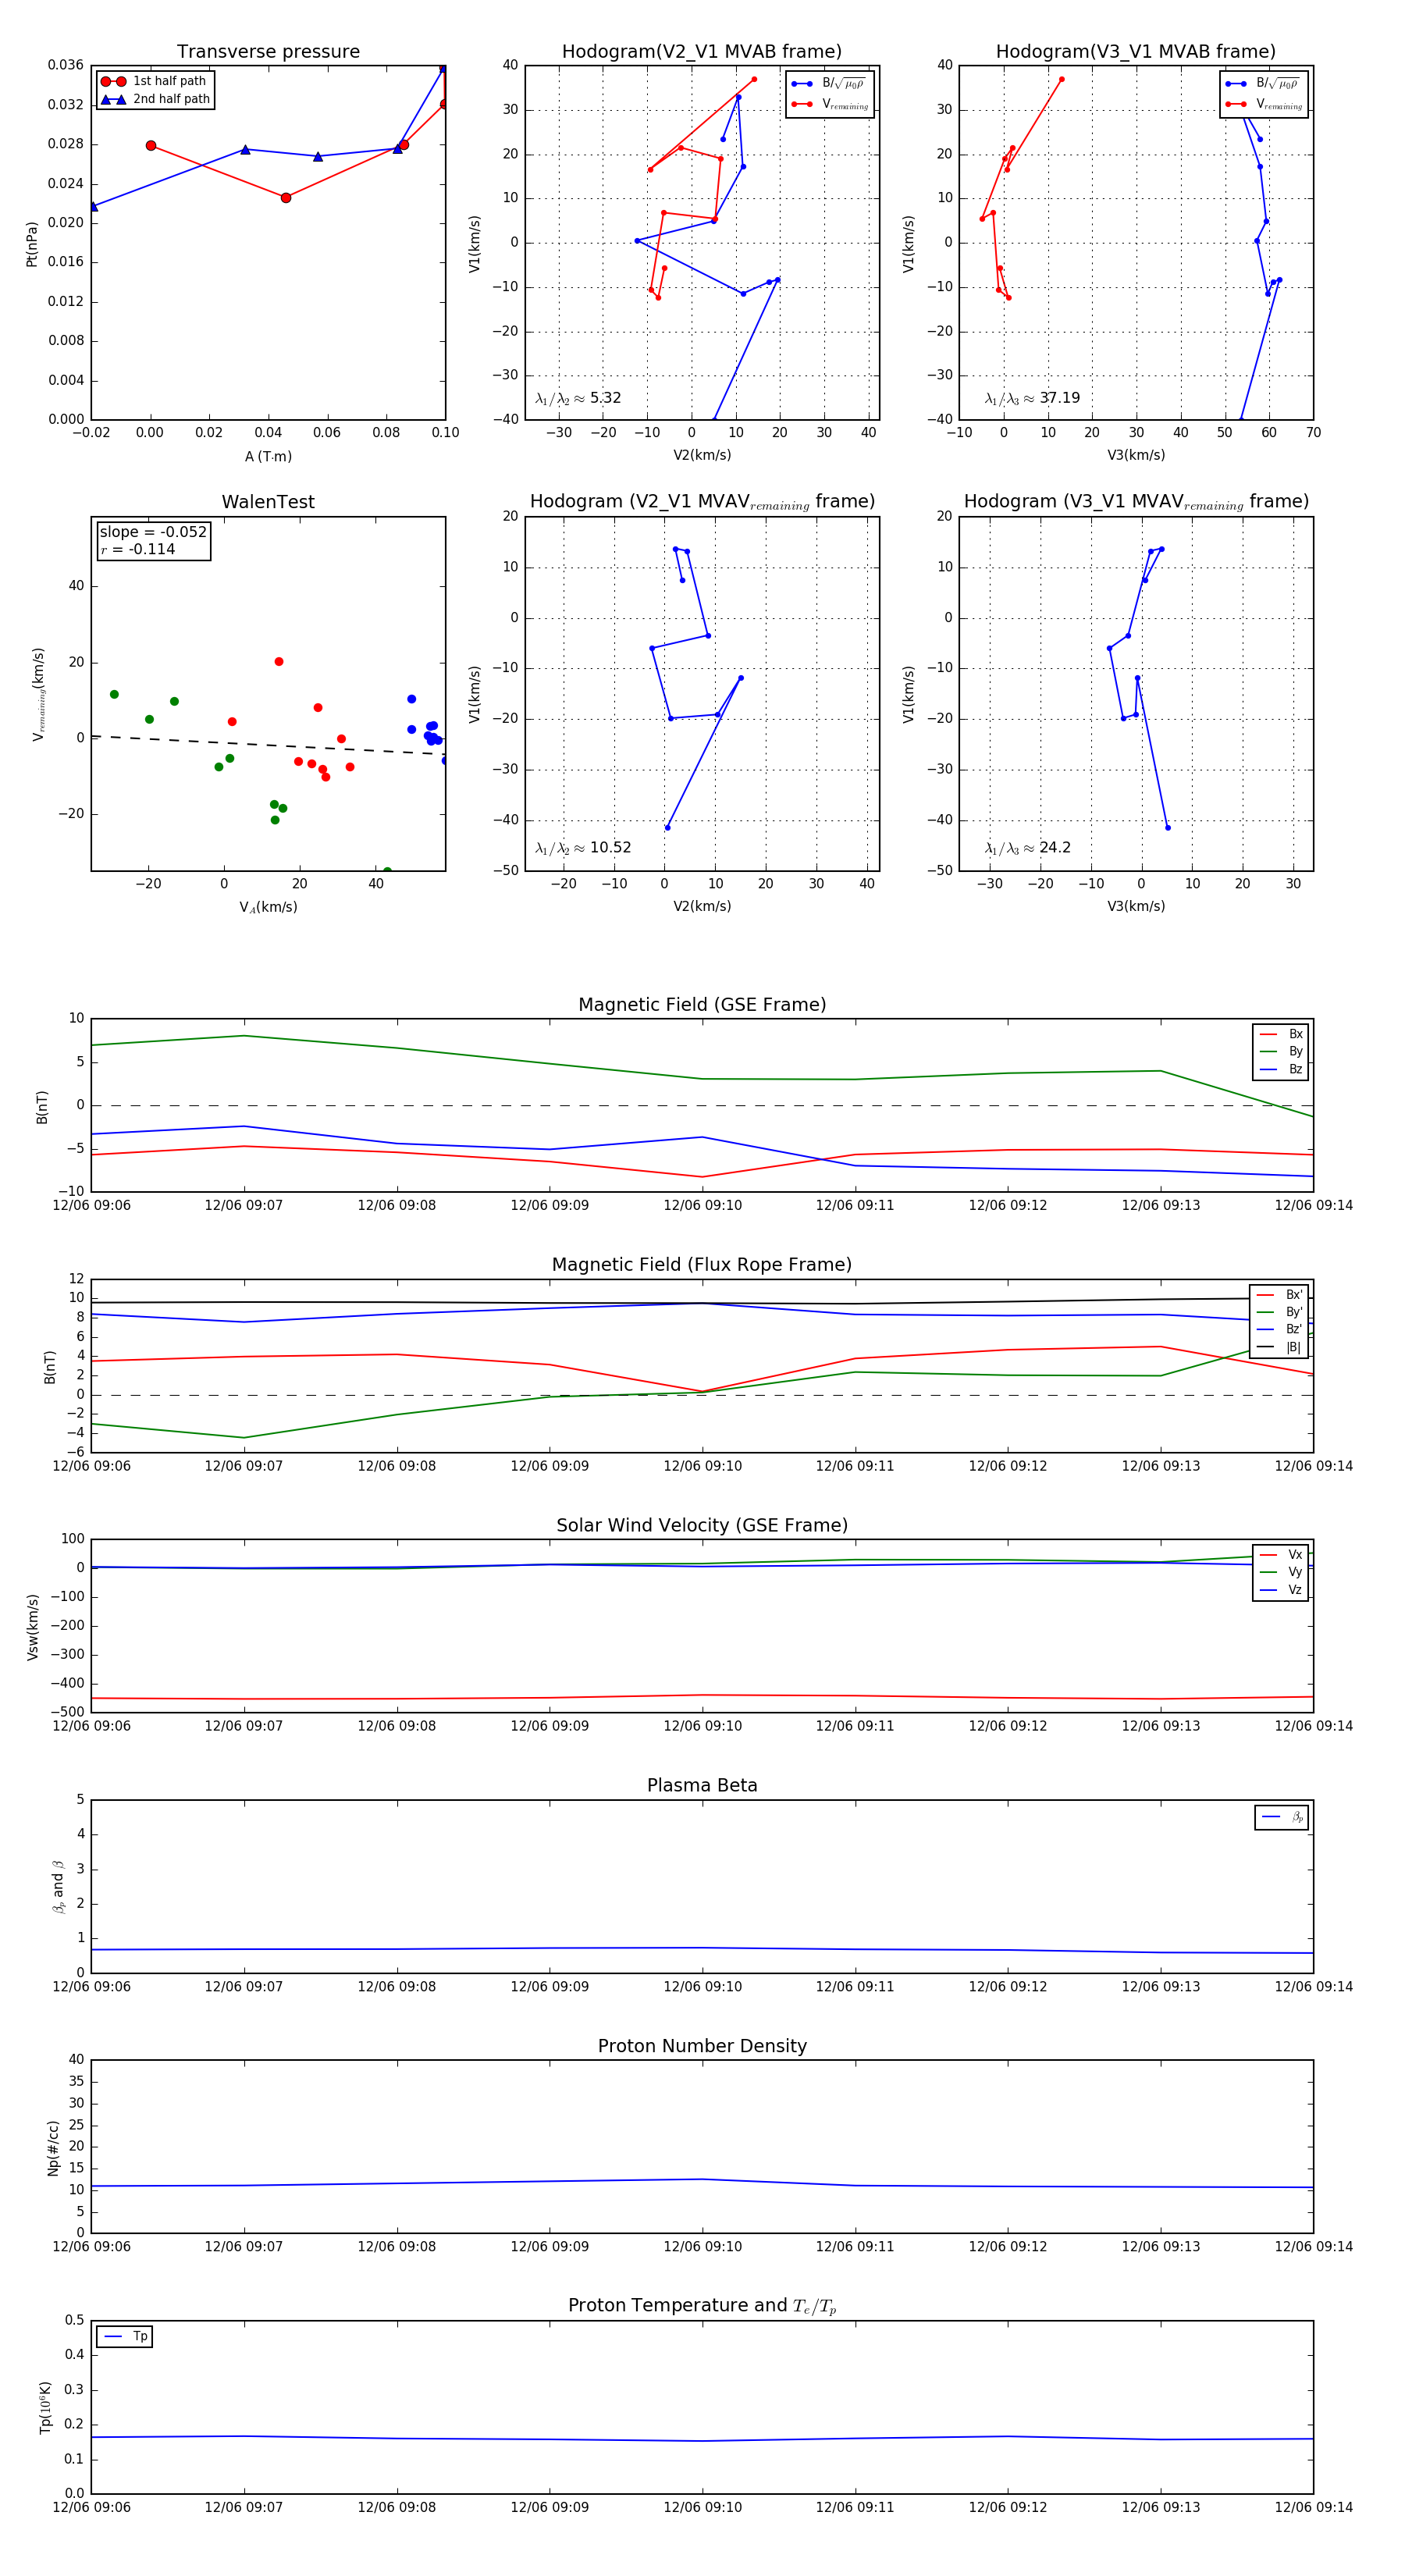This screenshot has width=1405, height=2576.
Task: Click the 'Proton Temperature and Te/Tp' title
Action: pos(702,2305)
